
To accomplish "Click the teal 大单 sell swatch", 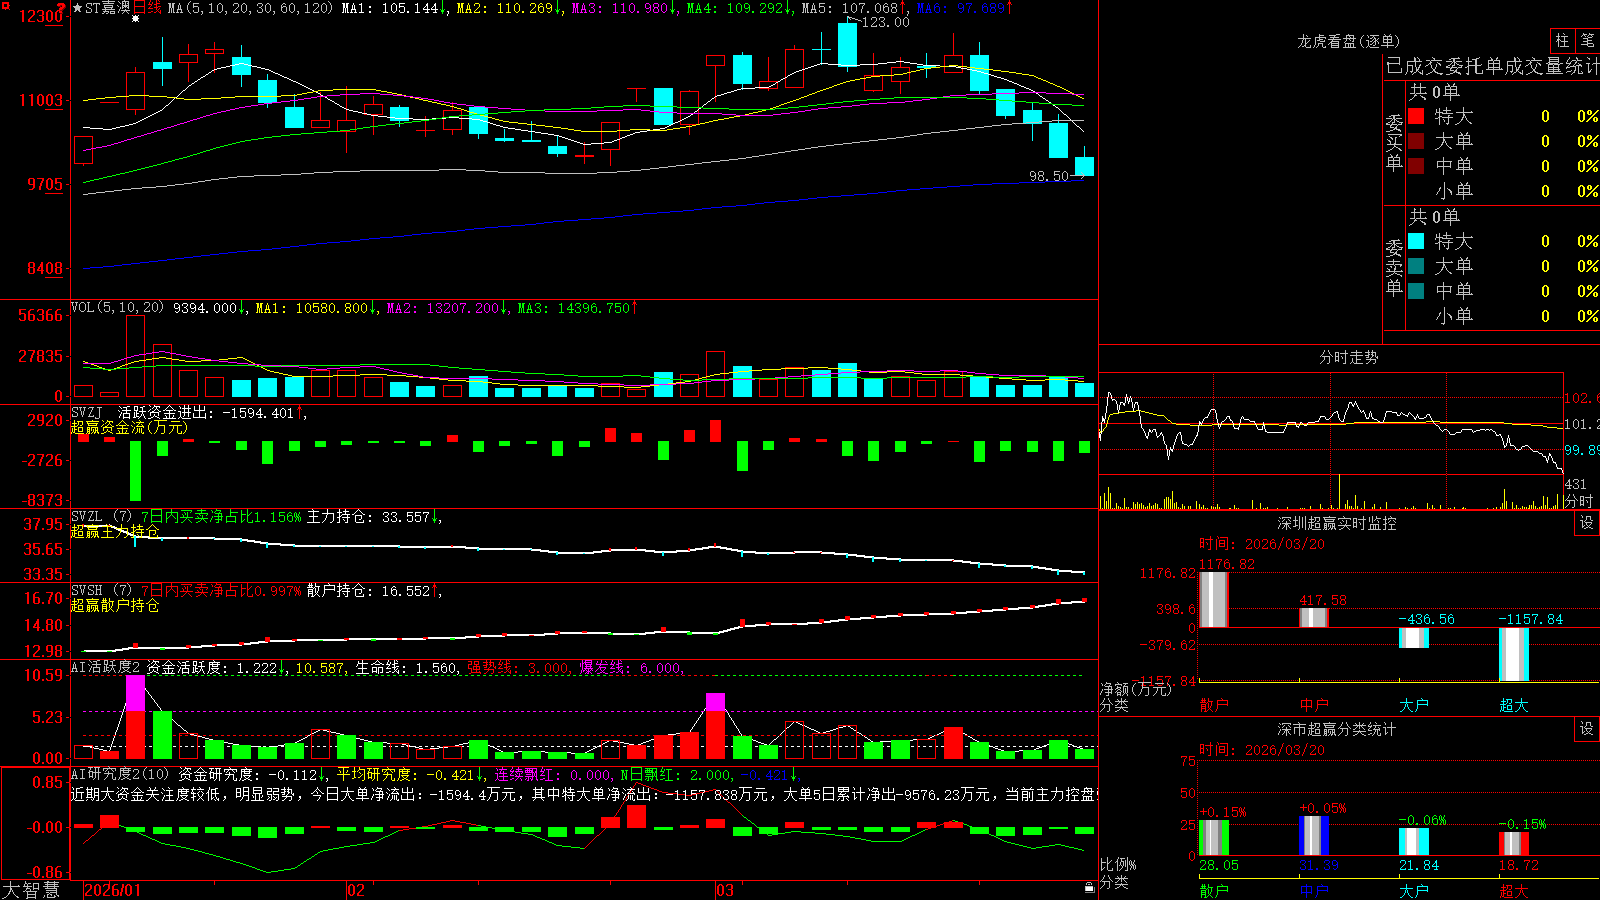I will (1416, 266).
